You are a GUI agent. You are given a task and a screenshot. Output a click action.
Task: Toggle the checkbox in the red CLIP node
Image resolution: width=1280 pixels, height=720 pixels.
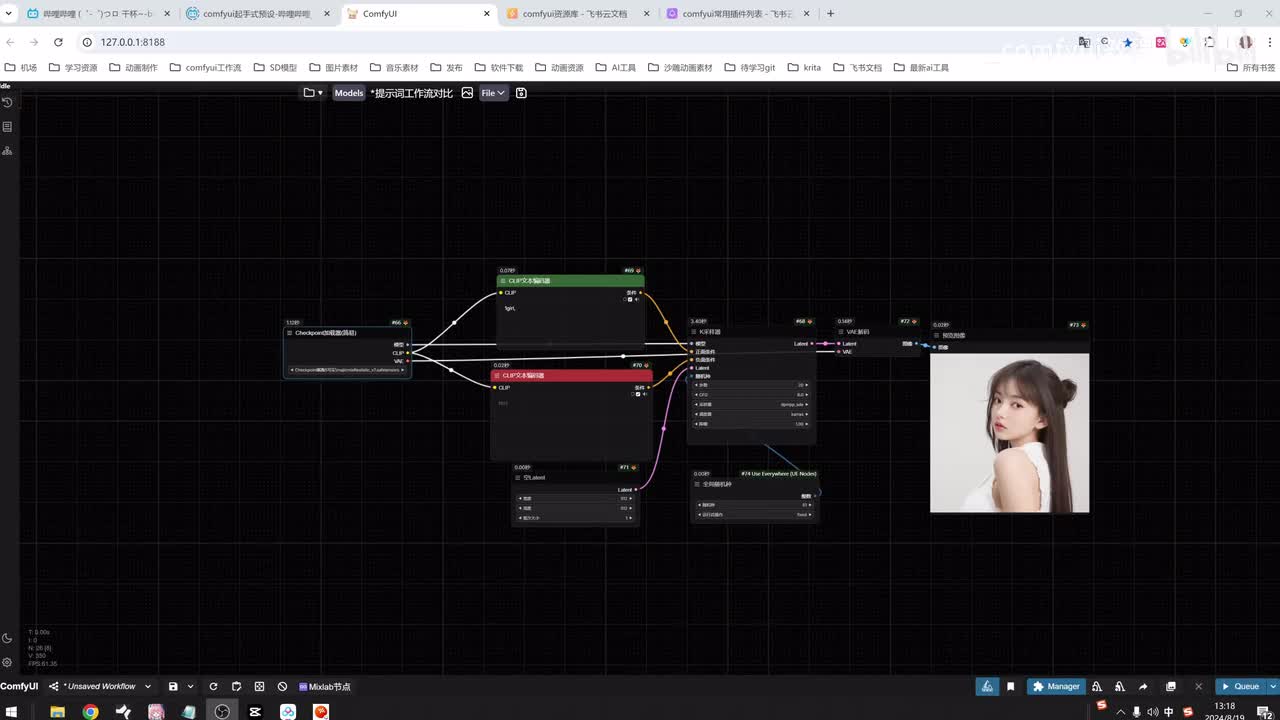(x=637, y=394)
